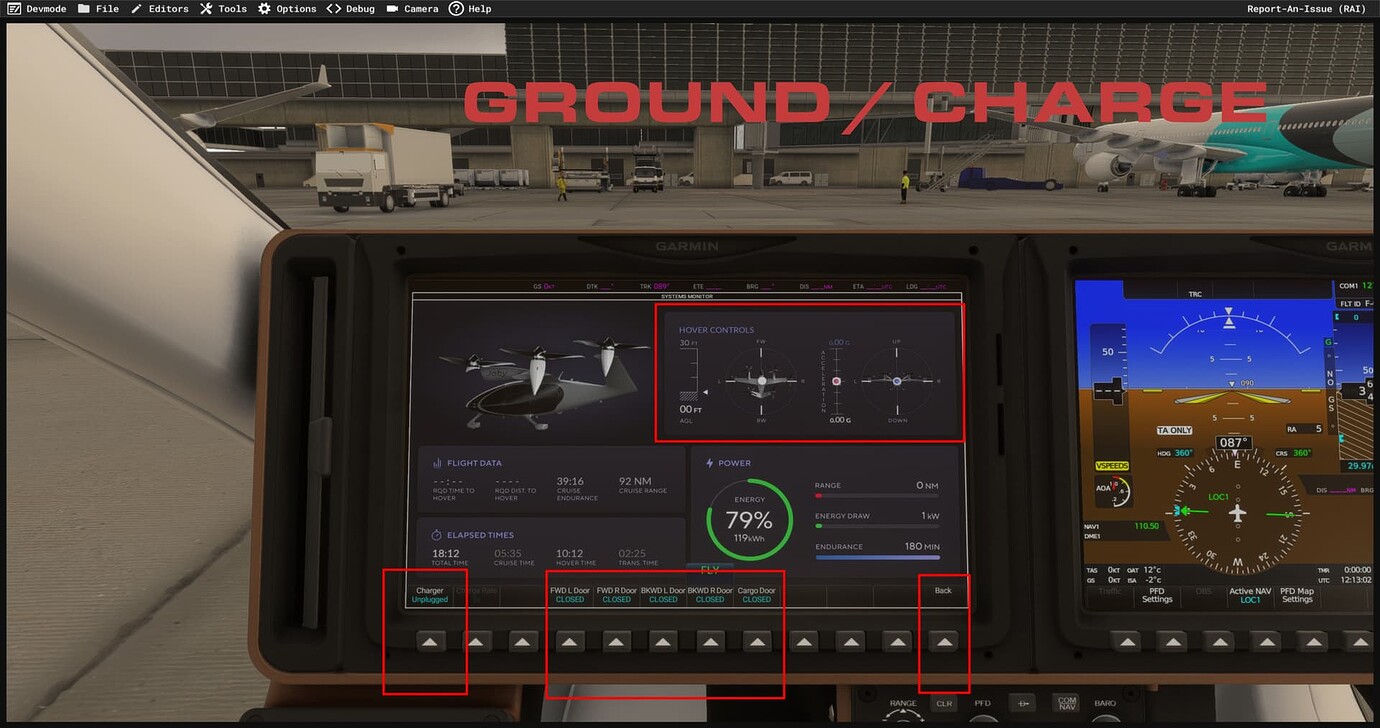Screen dimensions: 1380x728
Task: Open the Debug menu
Action: [x=350, y=8]
